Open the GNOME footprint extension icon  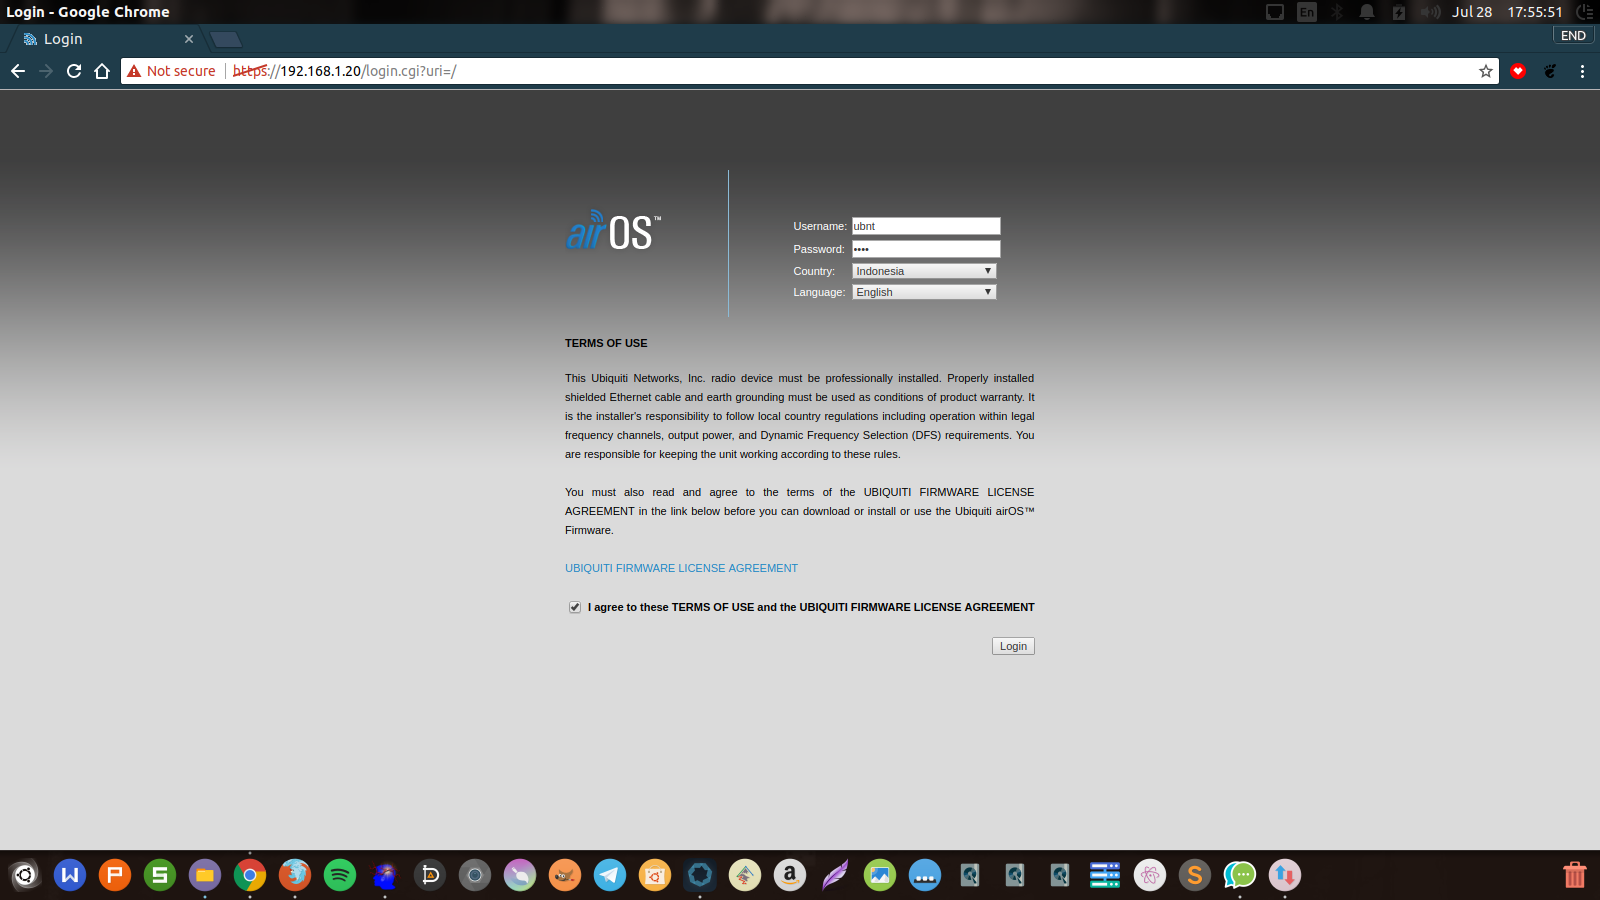point(1550,71)
